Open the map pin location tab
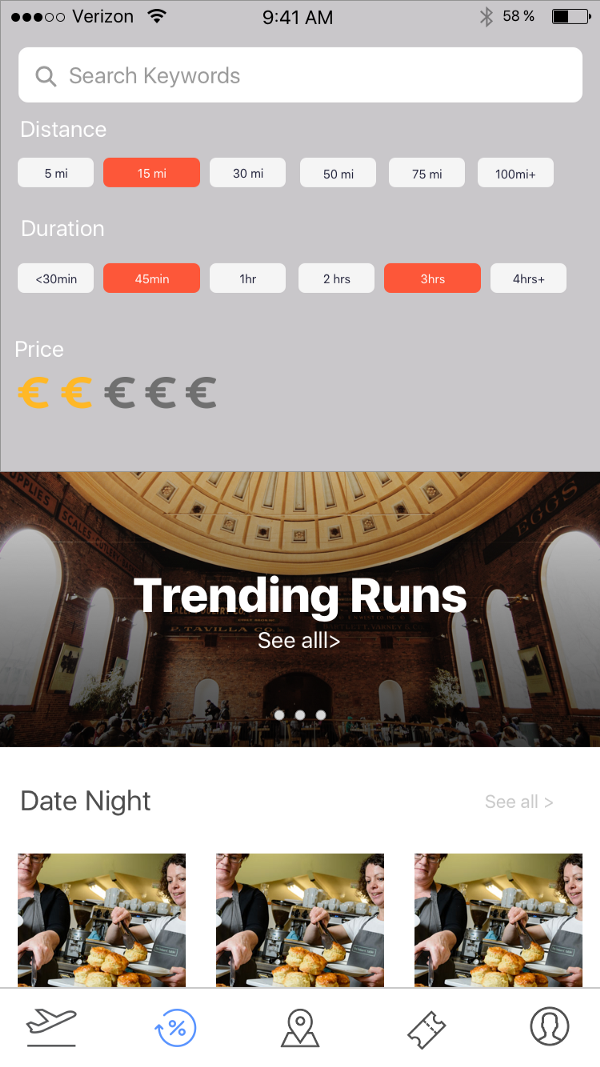 pos(299,1028)
